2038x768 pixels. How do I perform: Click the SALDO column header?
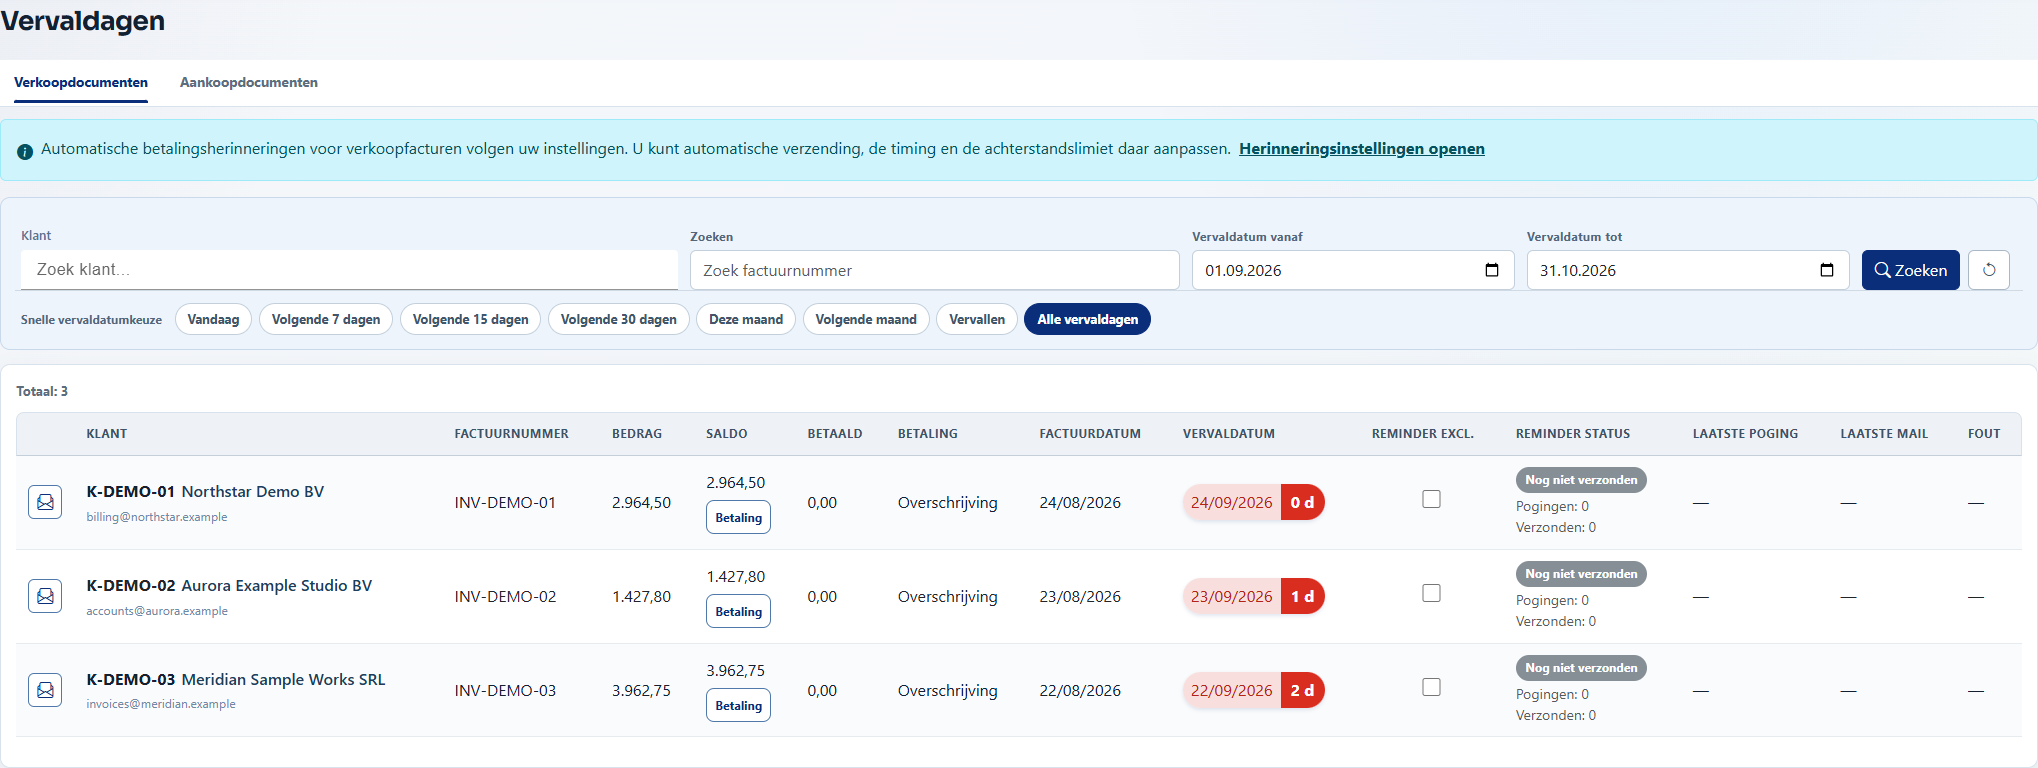[x=727, y=434]
